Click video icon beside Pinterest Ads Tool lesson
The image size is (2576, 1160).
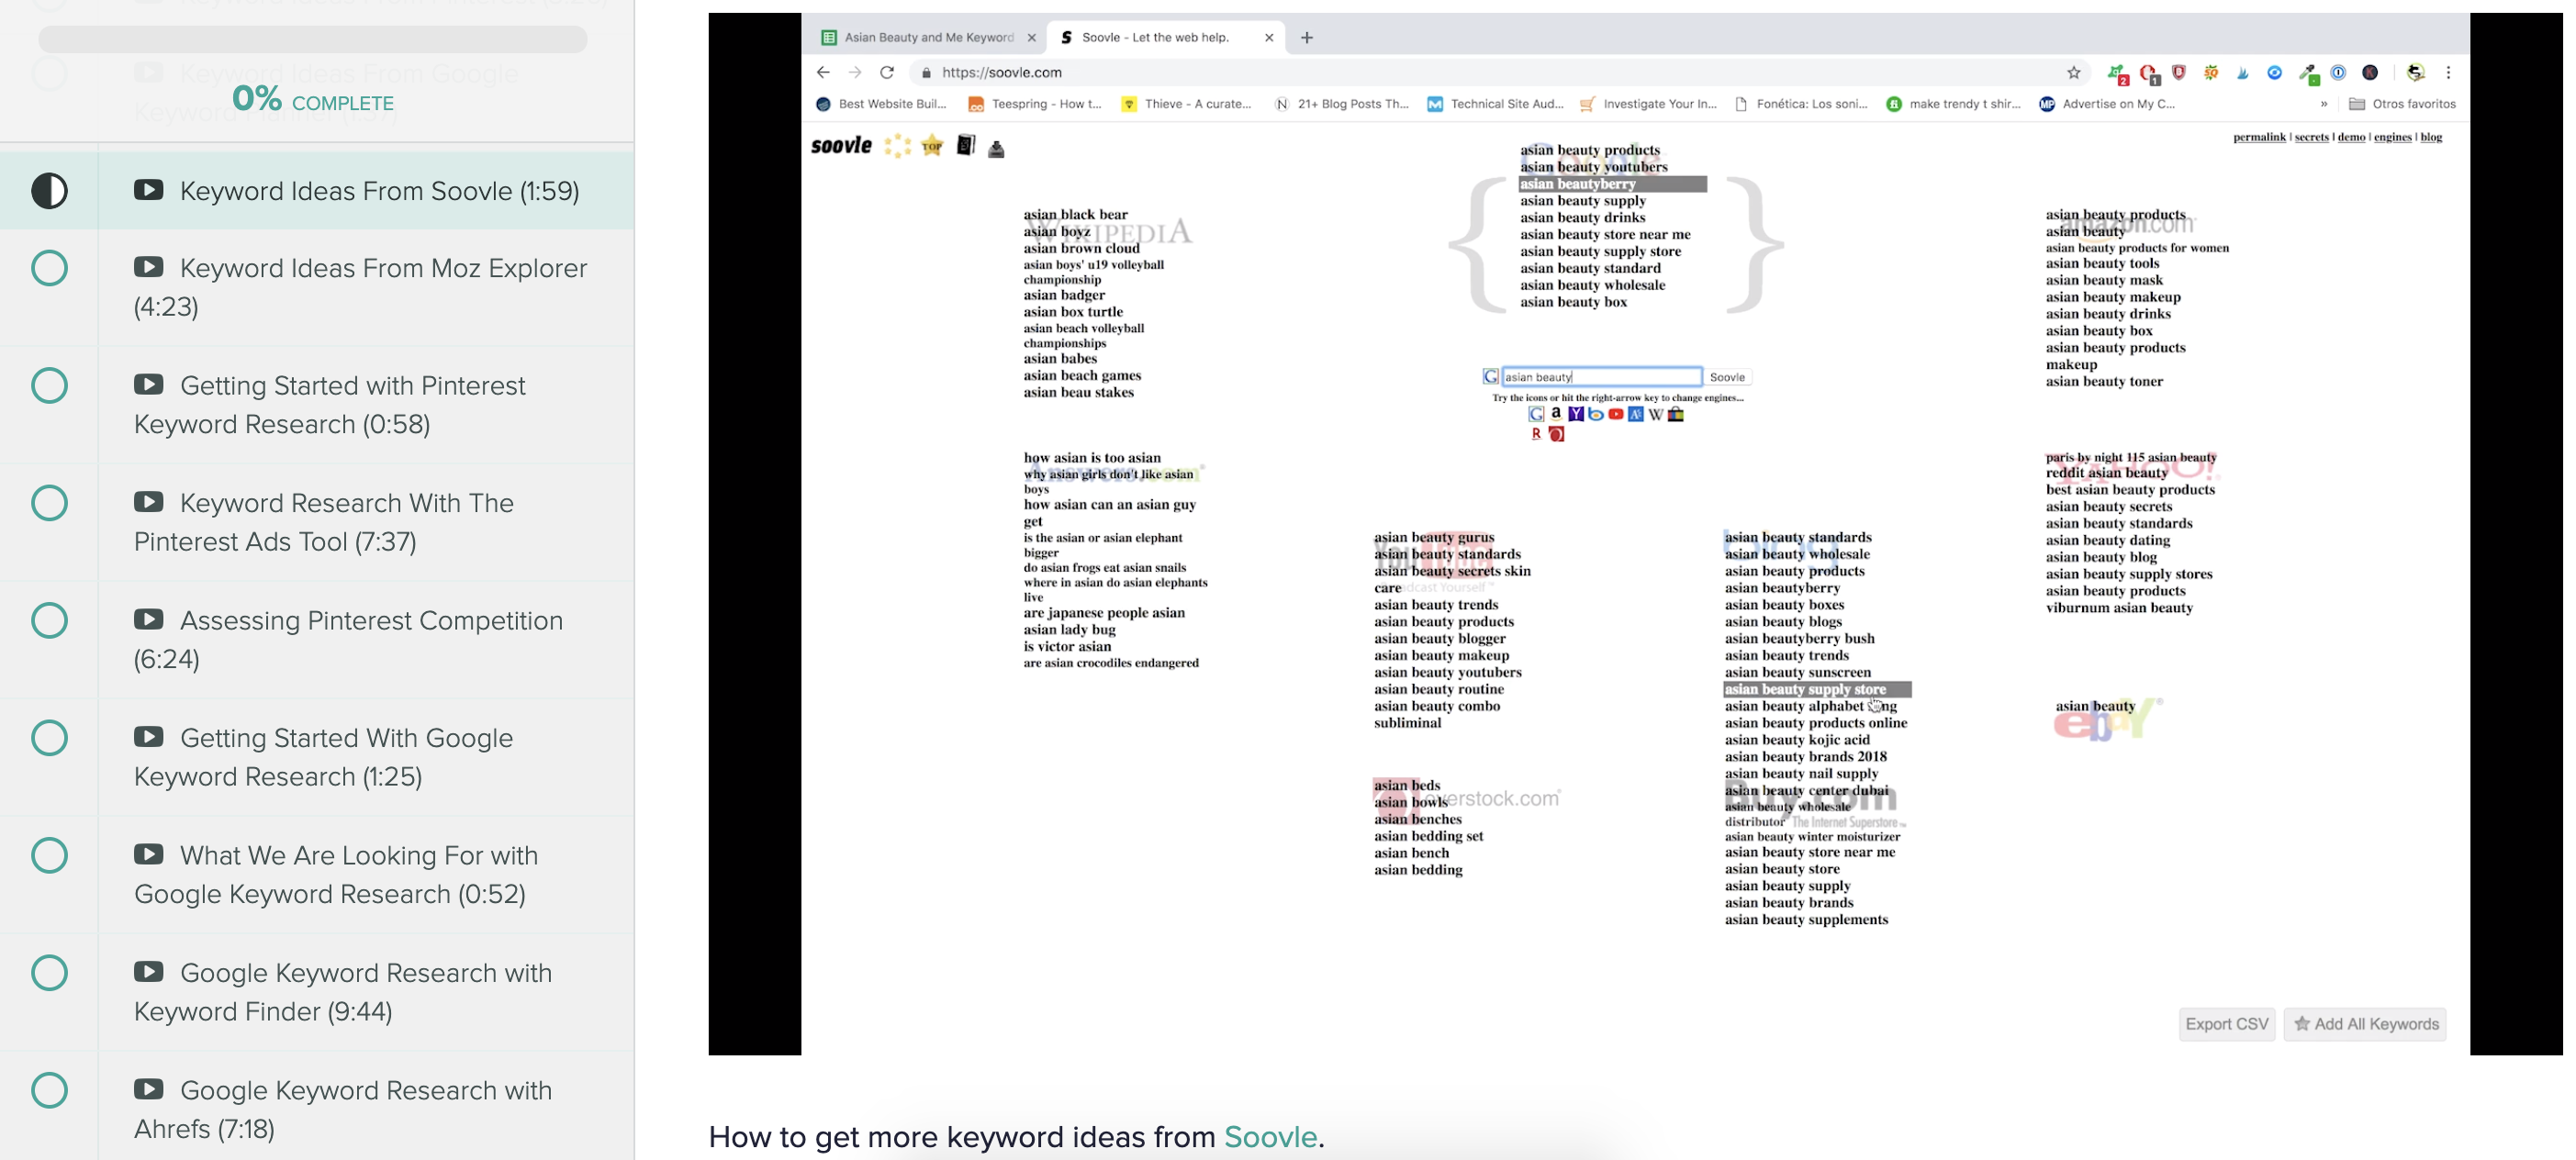coord(149,502)
